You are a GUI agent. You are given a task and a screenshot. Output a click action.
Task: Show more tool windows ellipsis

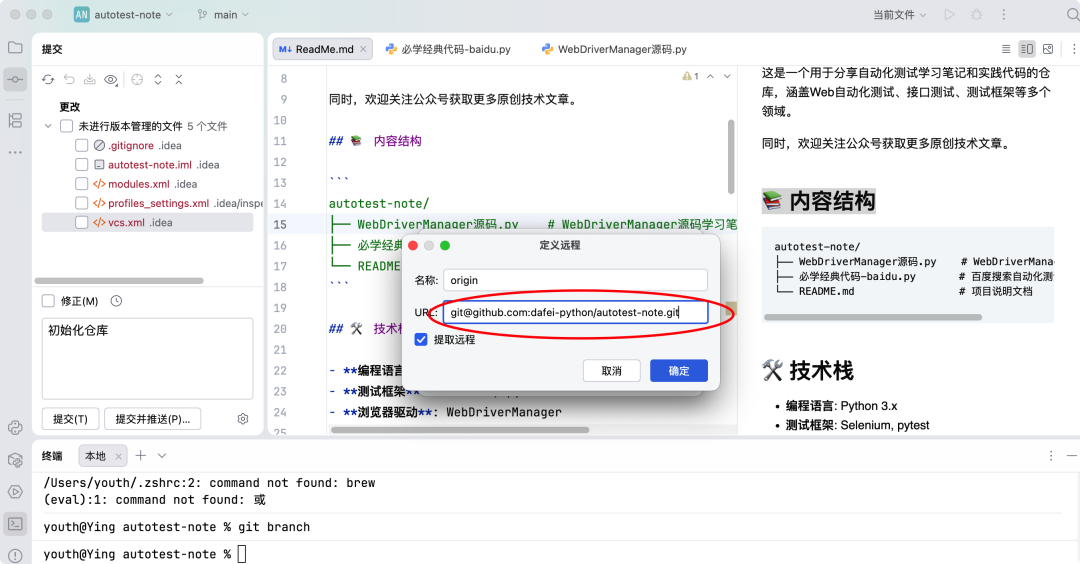tap(15, 152)
